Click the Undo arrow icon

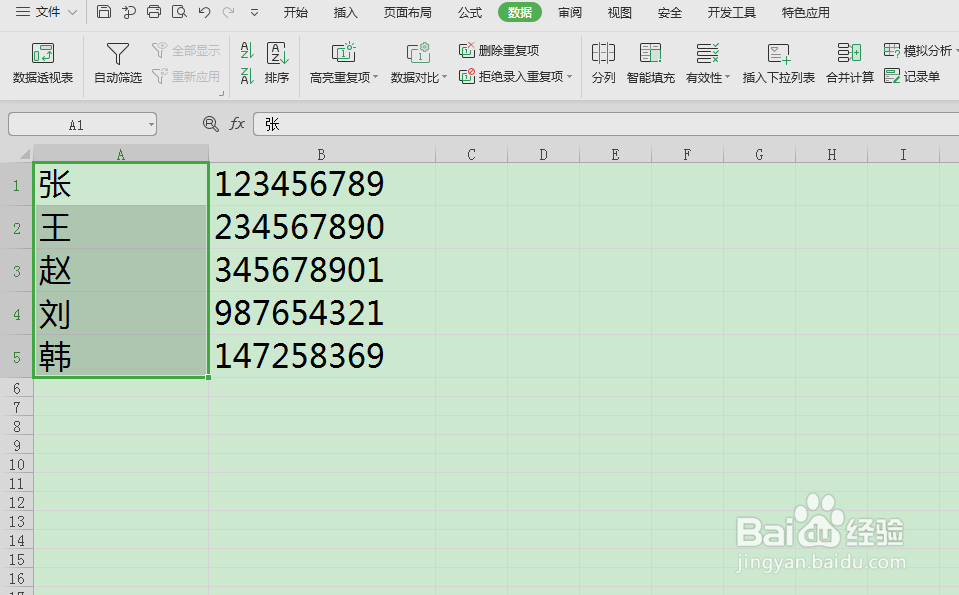tap(204, 12)
